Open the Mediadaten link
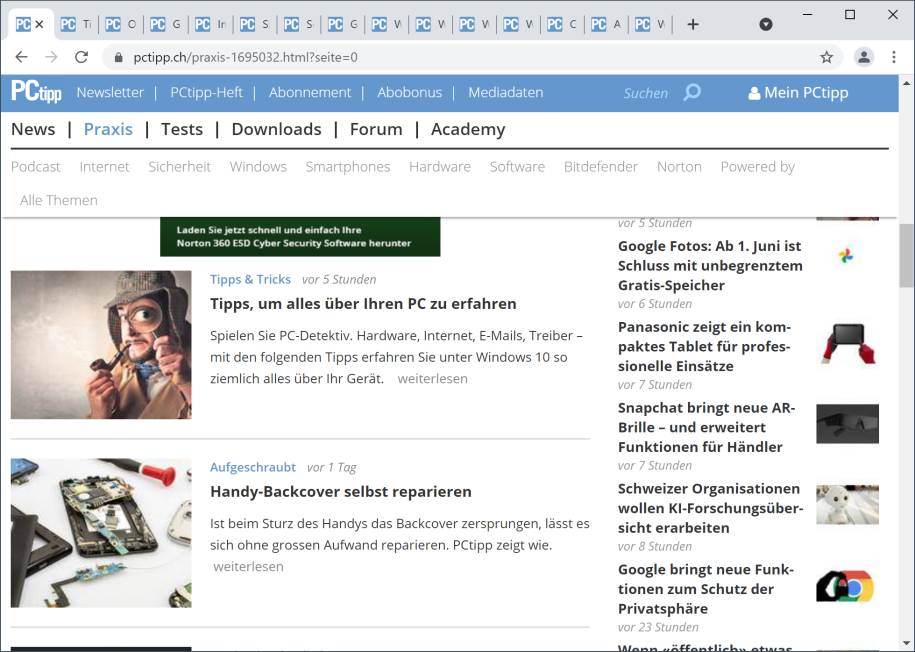The height and width of the screenshot is (652, 915). (505, 92)
